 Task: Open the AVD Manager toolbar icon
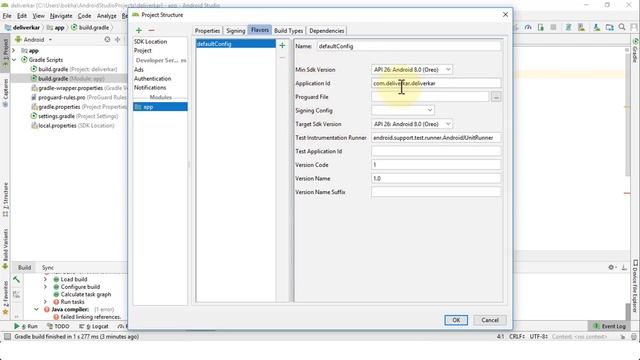pos(581,27)
